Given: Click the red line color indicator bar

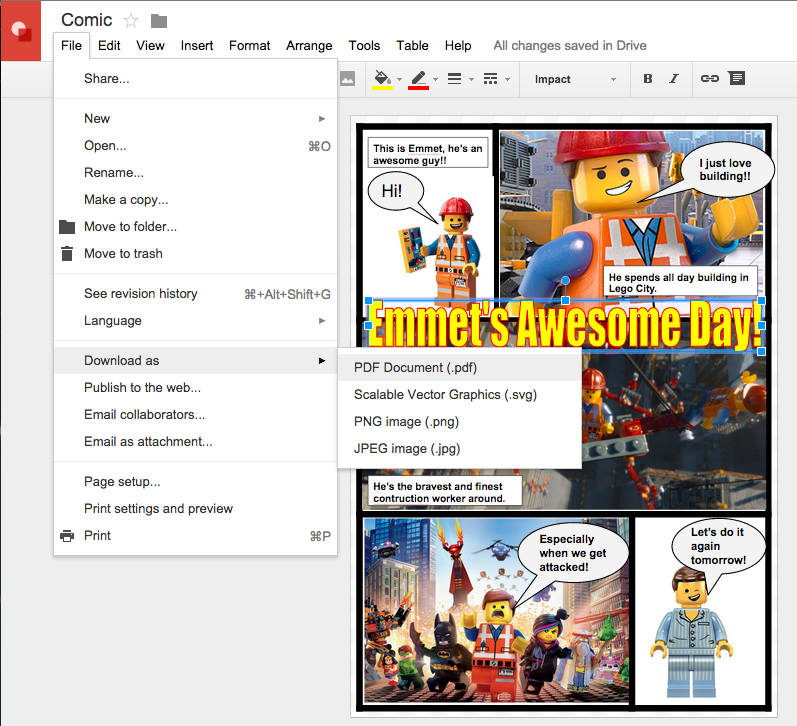Looking at the screenshot, I should [x=418, y=88].
